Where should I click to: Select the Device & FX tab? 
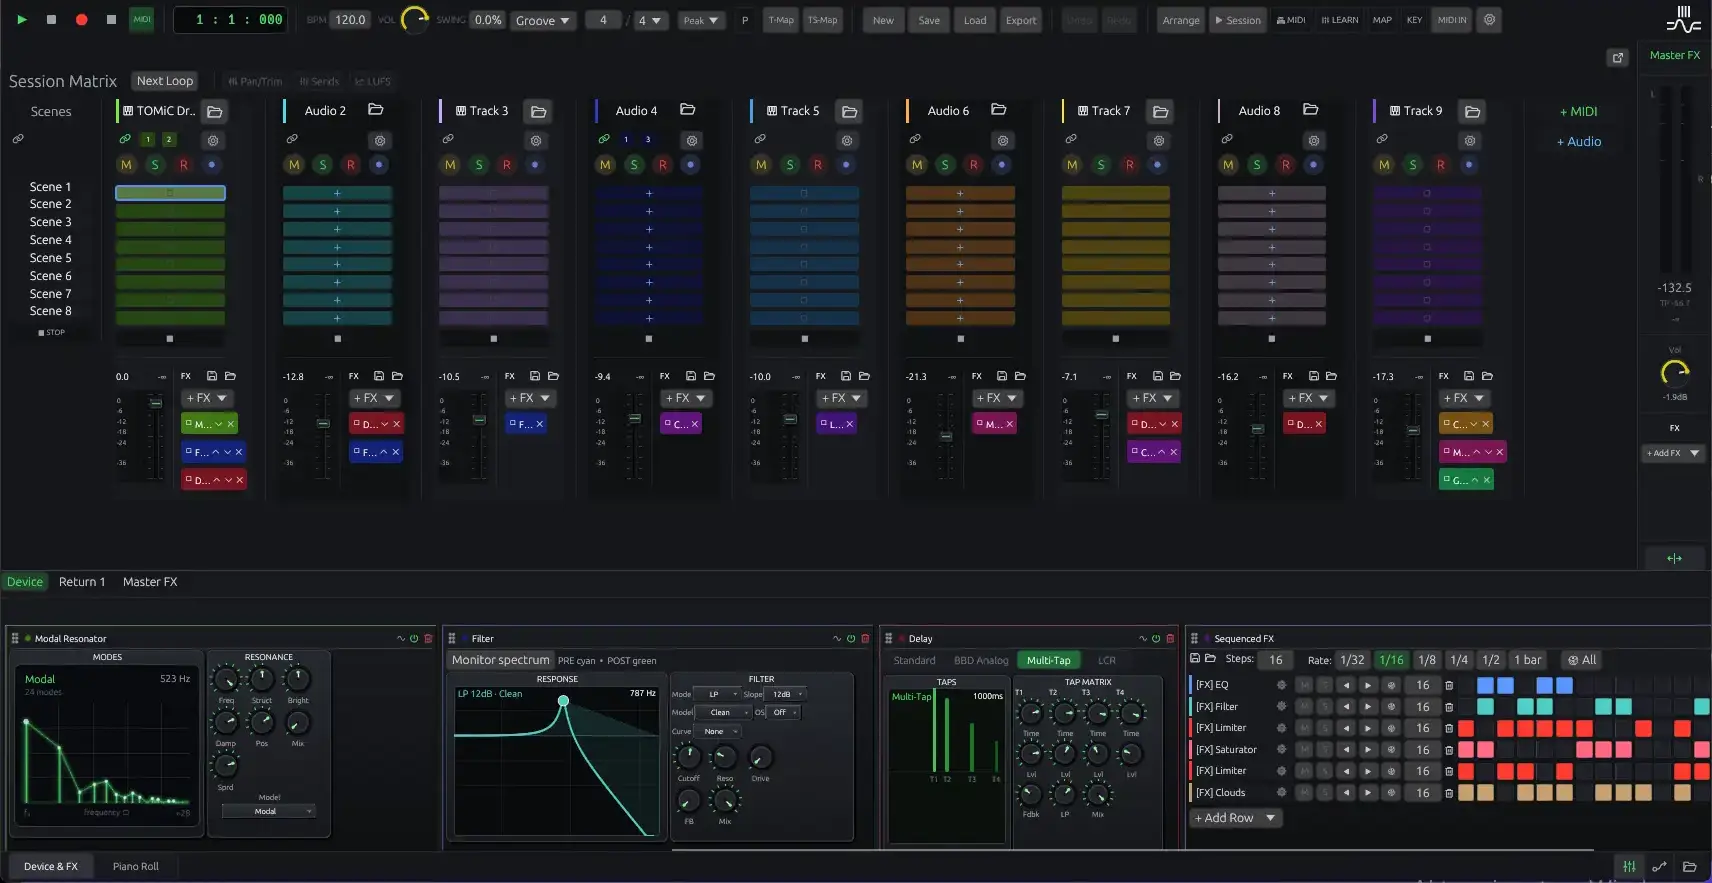(x=51, y=866)
